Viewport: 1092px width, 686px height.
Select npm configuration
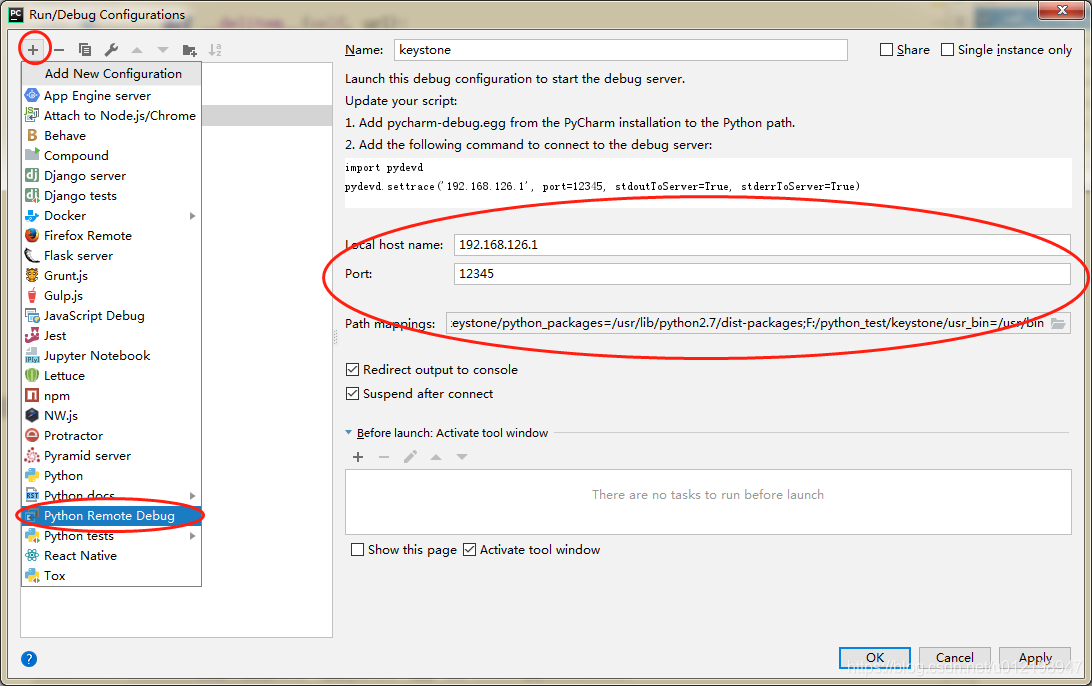111,396
